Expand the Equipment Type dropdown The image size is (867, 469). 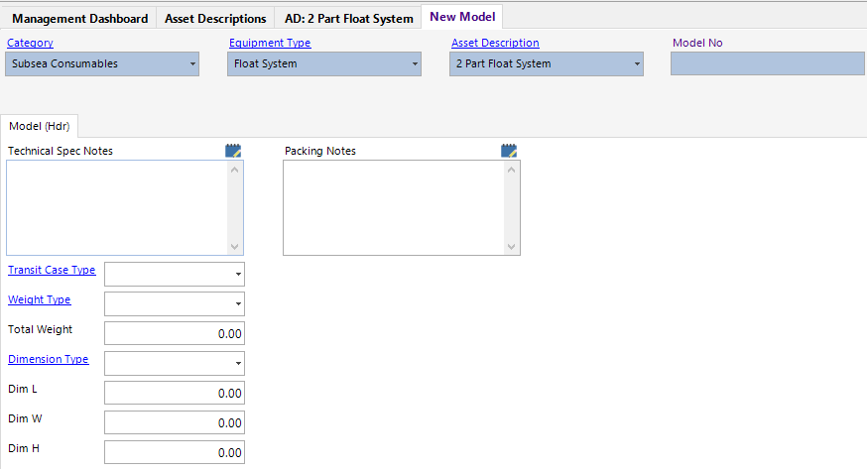pos(414,64)
